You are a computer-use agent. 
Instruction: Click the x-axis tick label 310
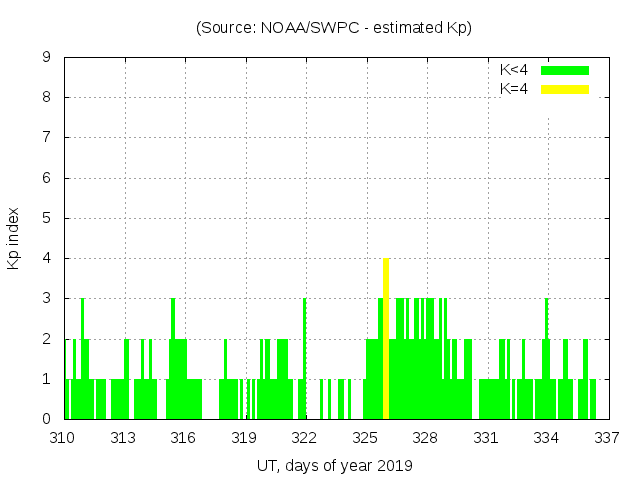(x=63, y=437)
